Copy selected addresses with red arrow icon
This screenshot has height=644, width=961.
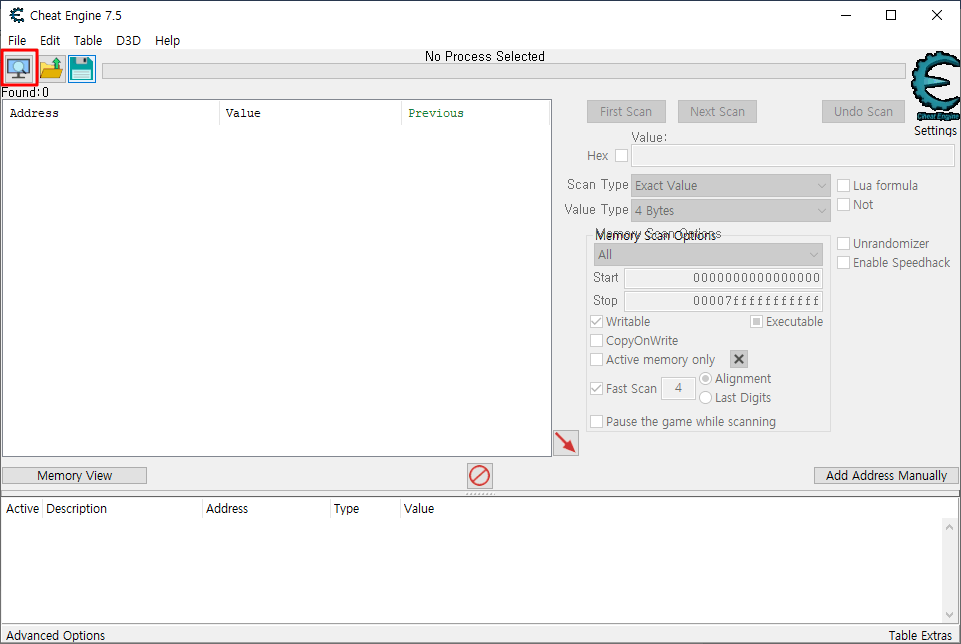point(566,442)
